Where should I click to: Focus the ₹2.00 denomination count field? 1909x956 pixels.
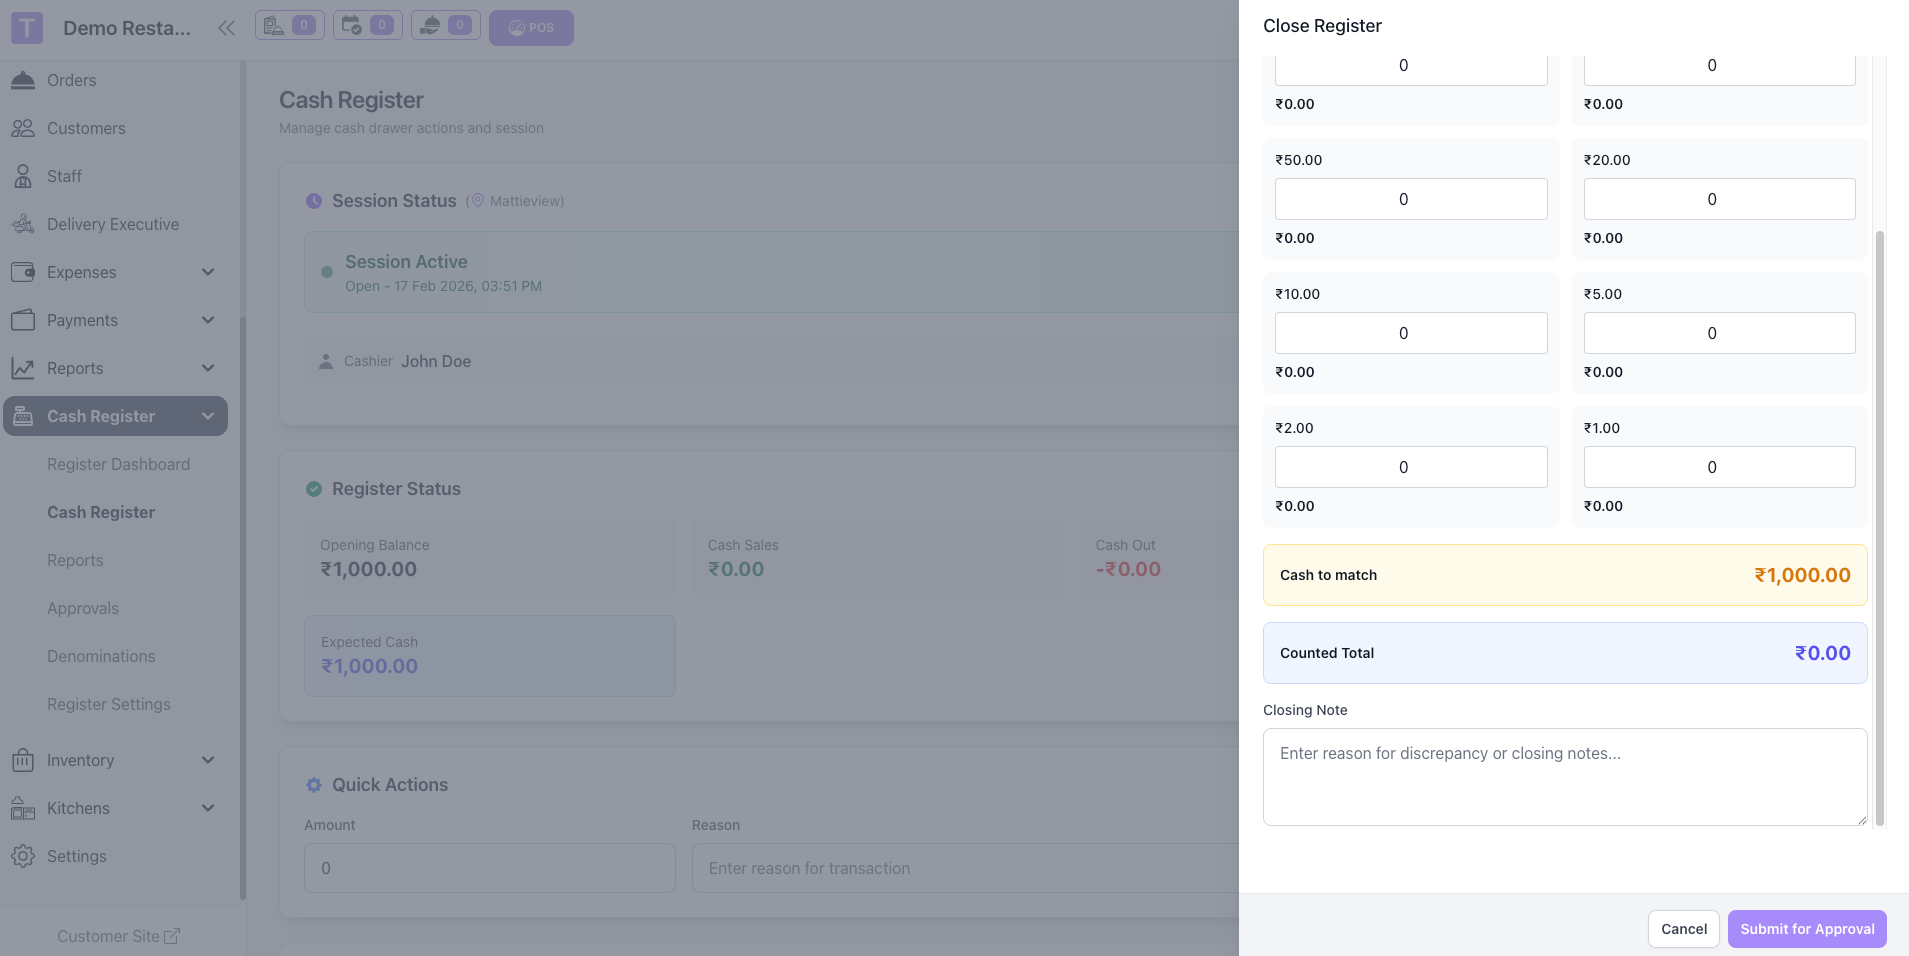click(1411, 467)
